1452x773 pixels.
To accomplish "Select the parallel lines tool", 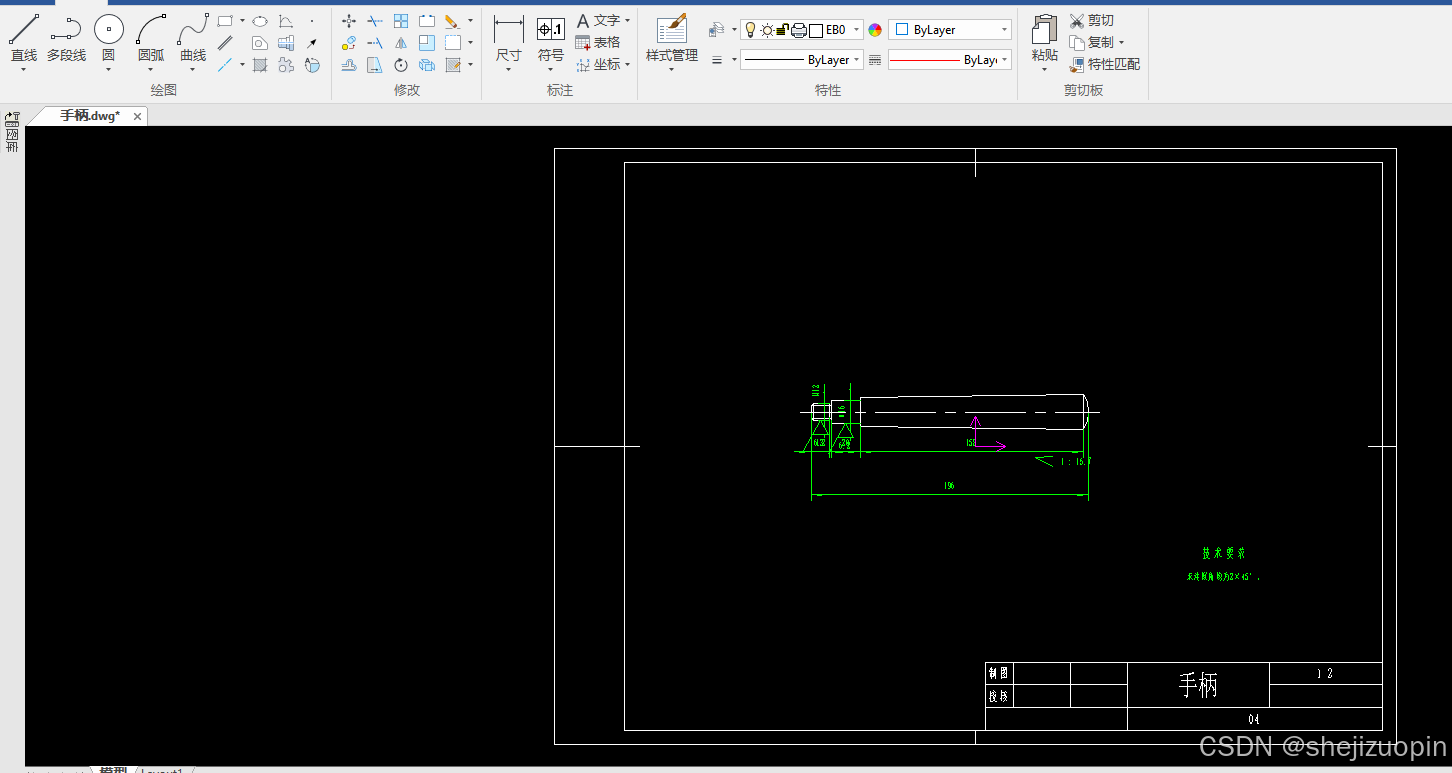I will tap(226, 43).
